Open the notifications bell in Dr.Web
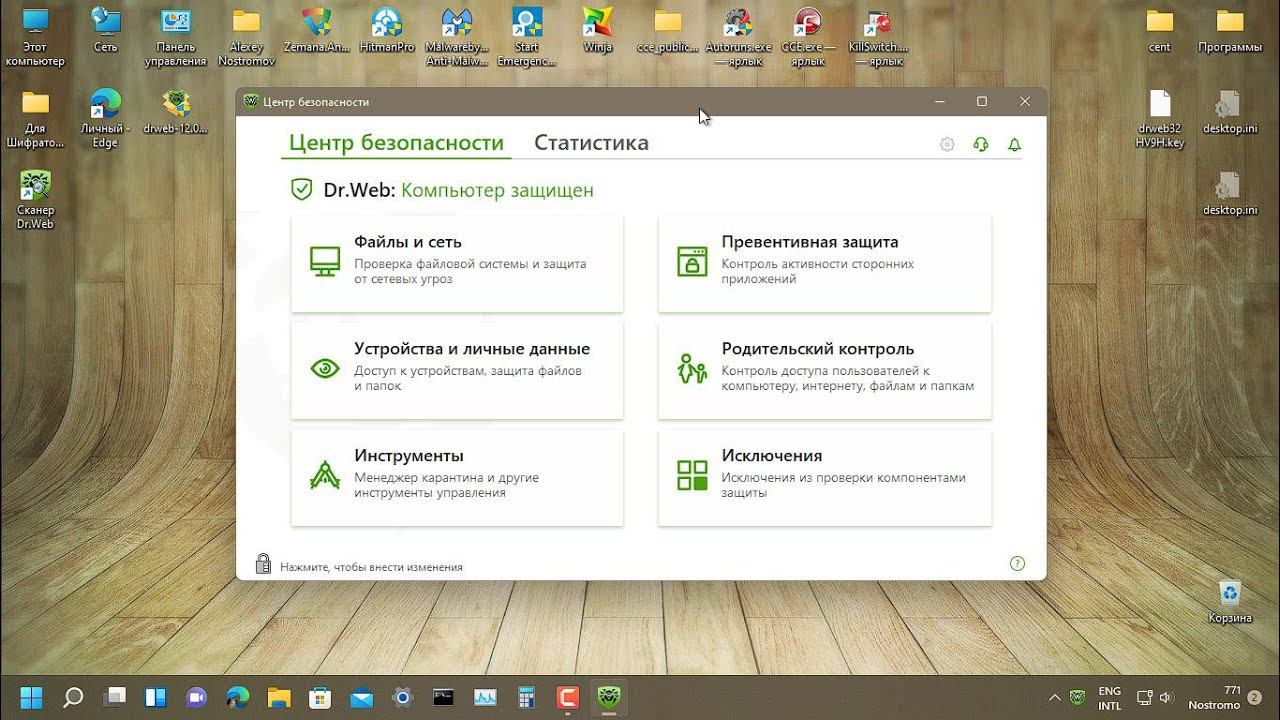Image resolution: width=1280 pixels, height=720 pixels. 1015,145
